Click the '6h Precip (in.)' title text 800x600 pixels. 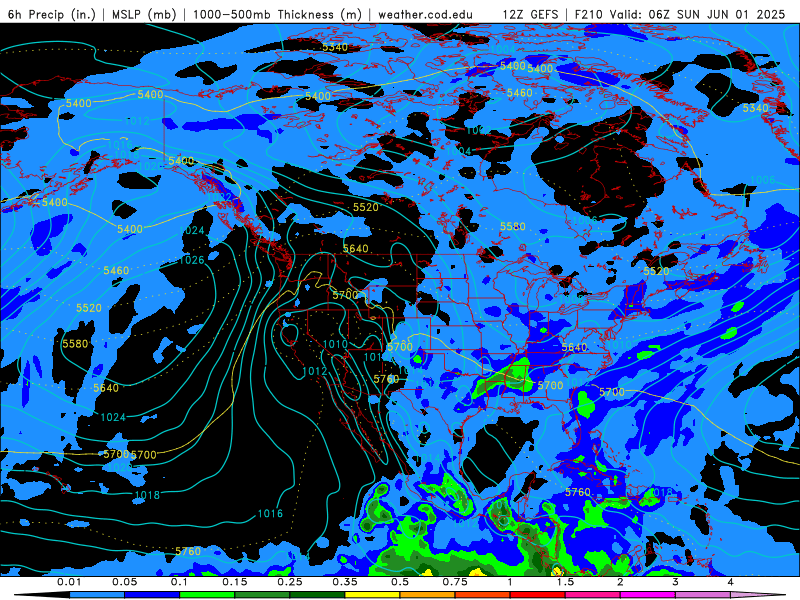pyautogui.click(x=52, y=14)
